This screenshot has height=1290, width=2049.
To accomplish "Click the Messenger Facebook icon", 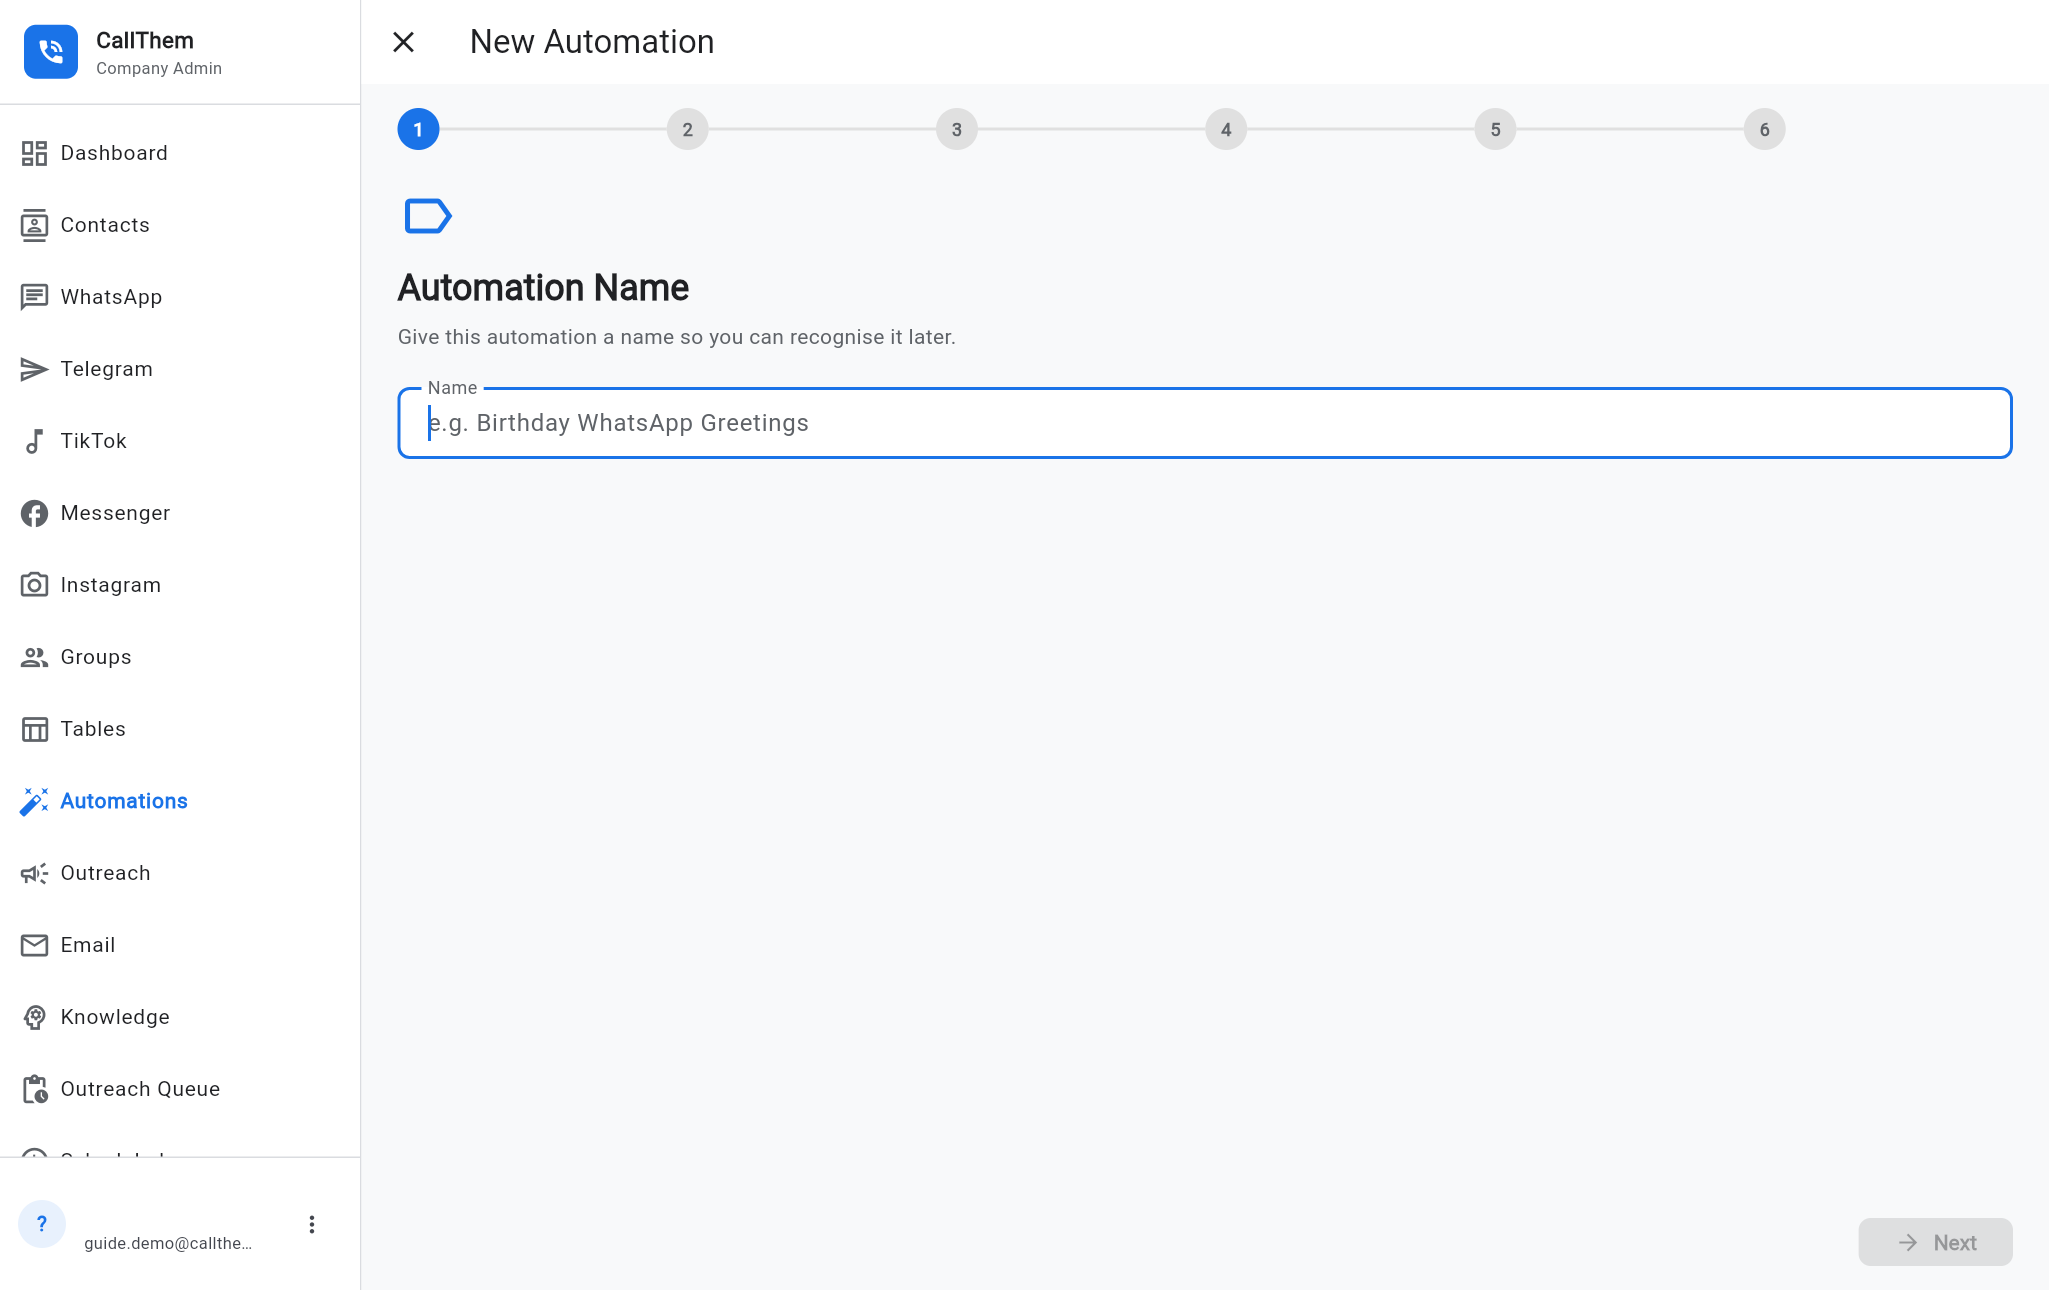I will tap(34, 513).
